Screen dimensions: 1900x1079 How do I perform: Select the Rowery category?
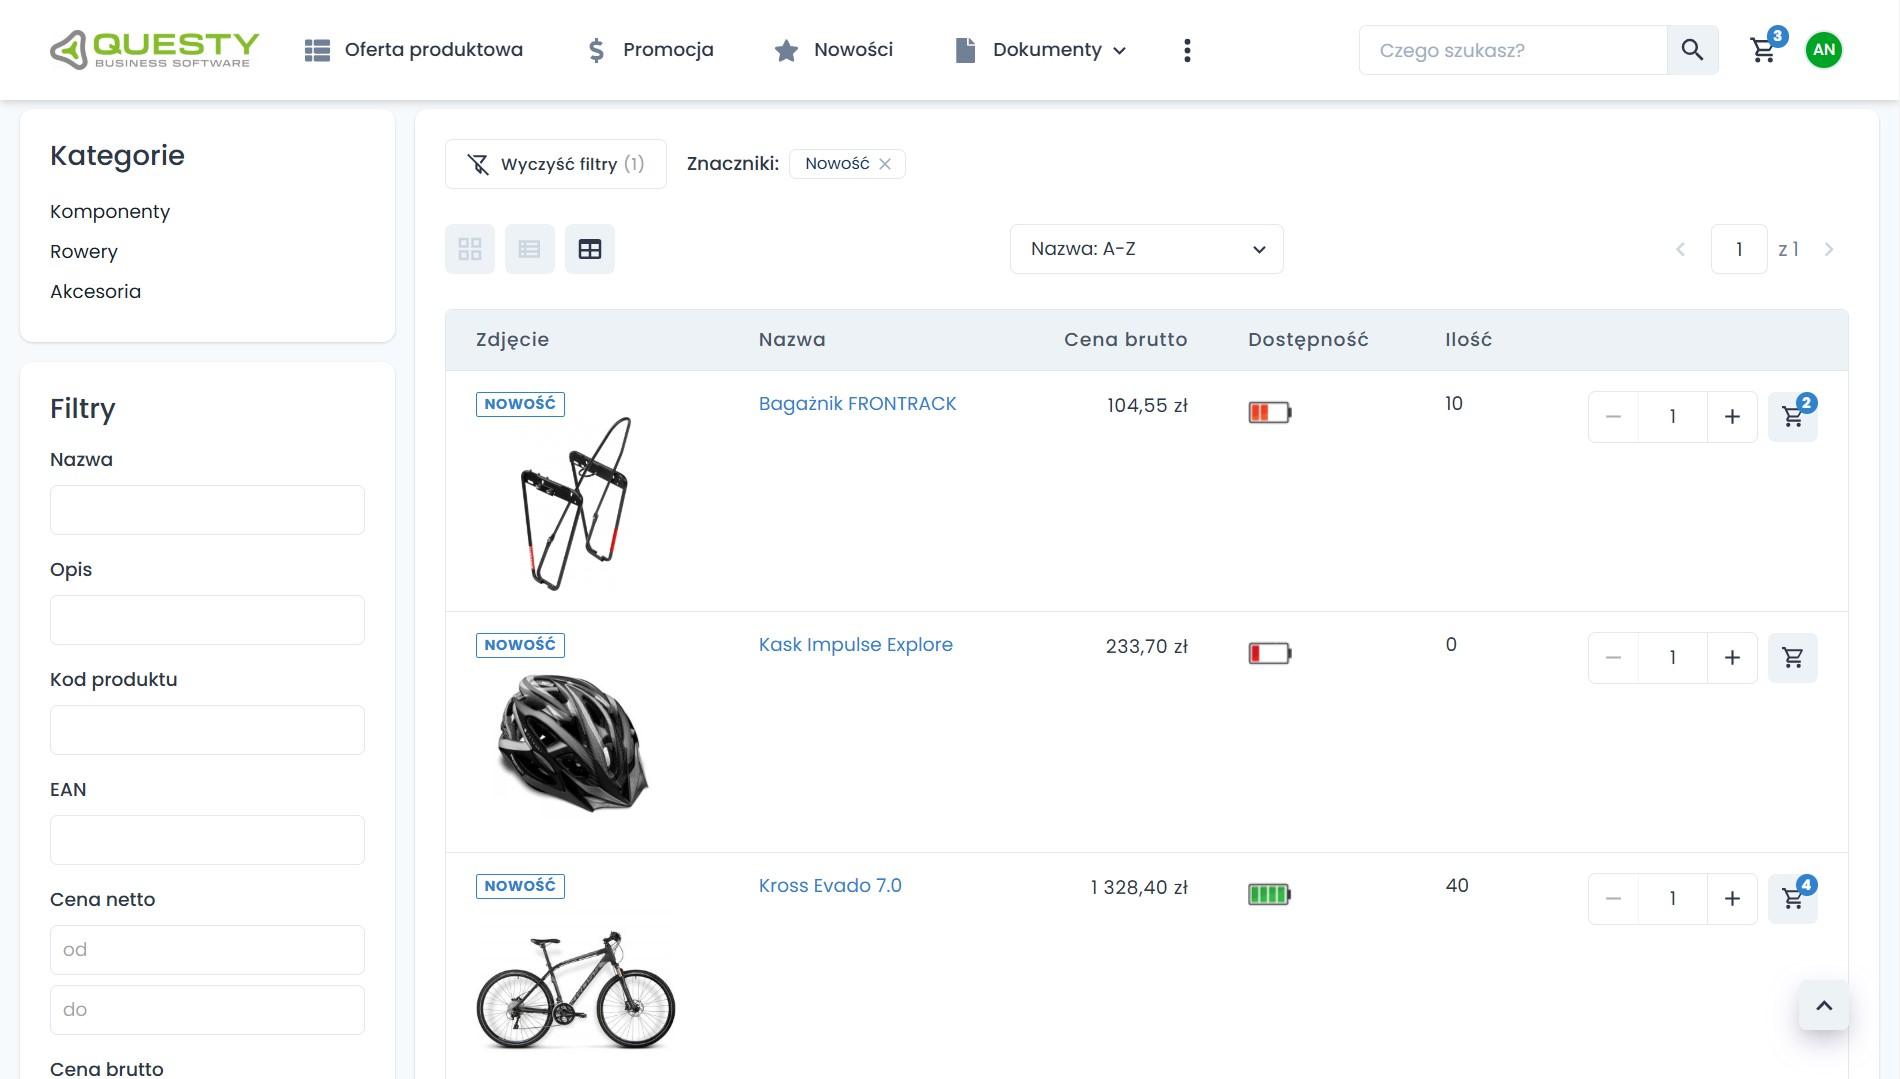[84, 251]
